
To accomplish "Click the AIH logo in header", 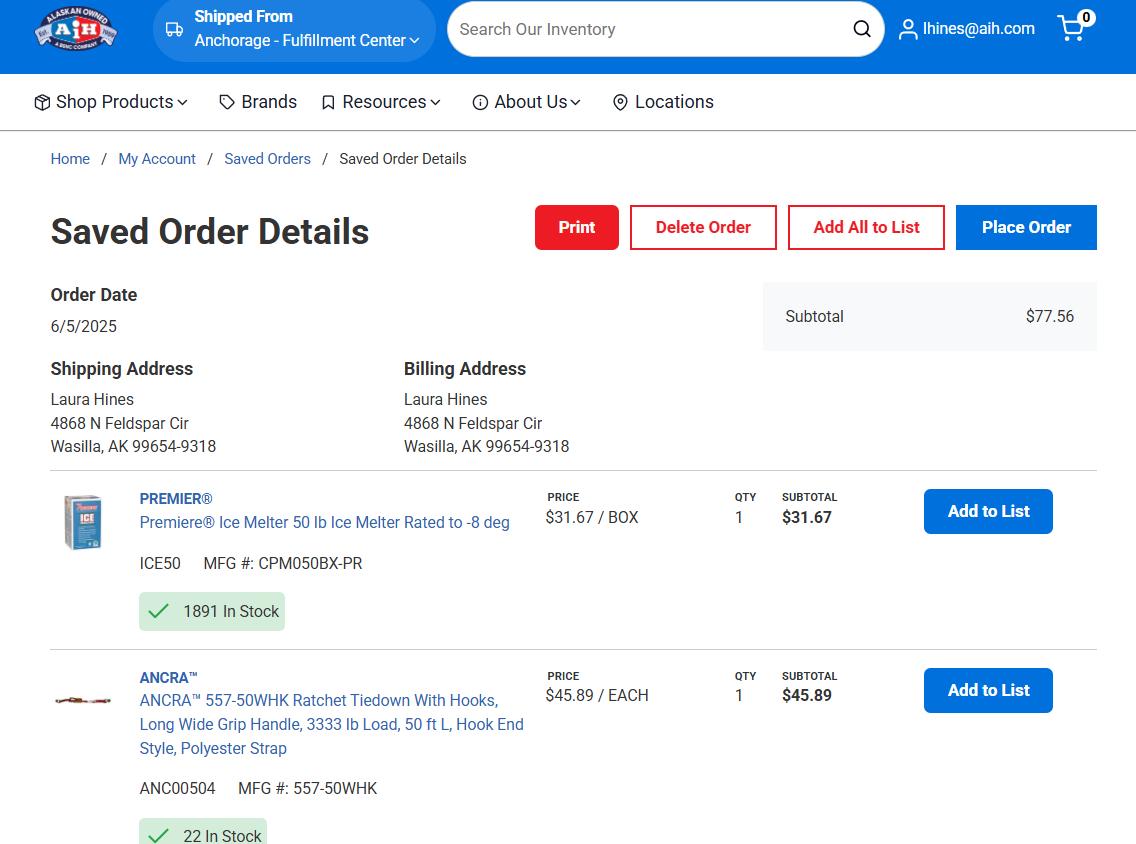I will point(76,29).
